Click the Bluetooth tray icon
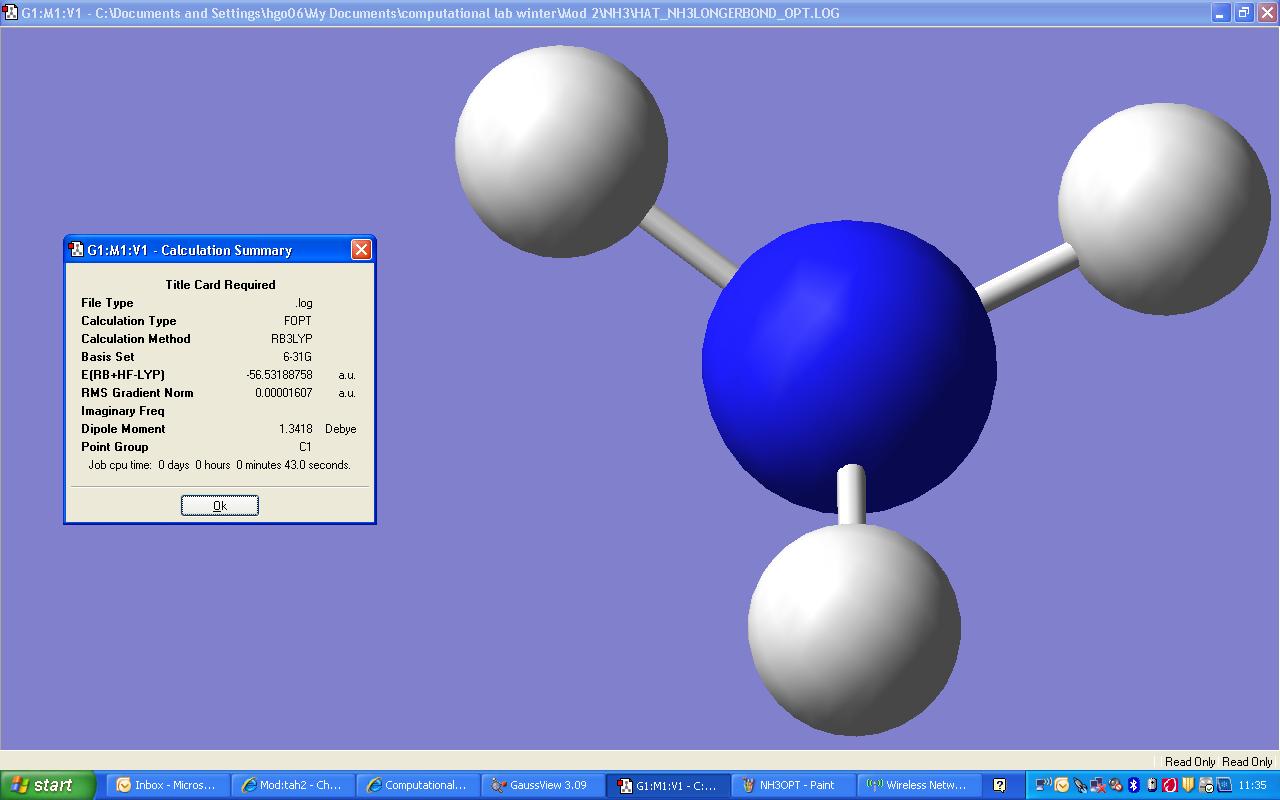This screenshot has height=800, width=1280. click(1134, 785)
